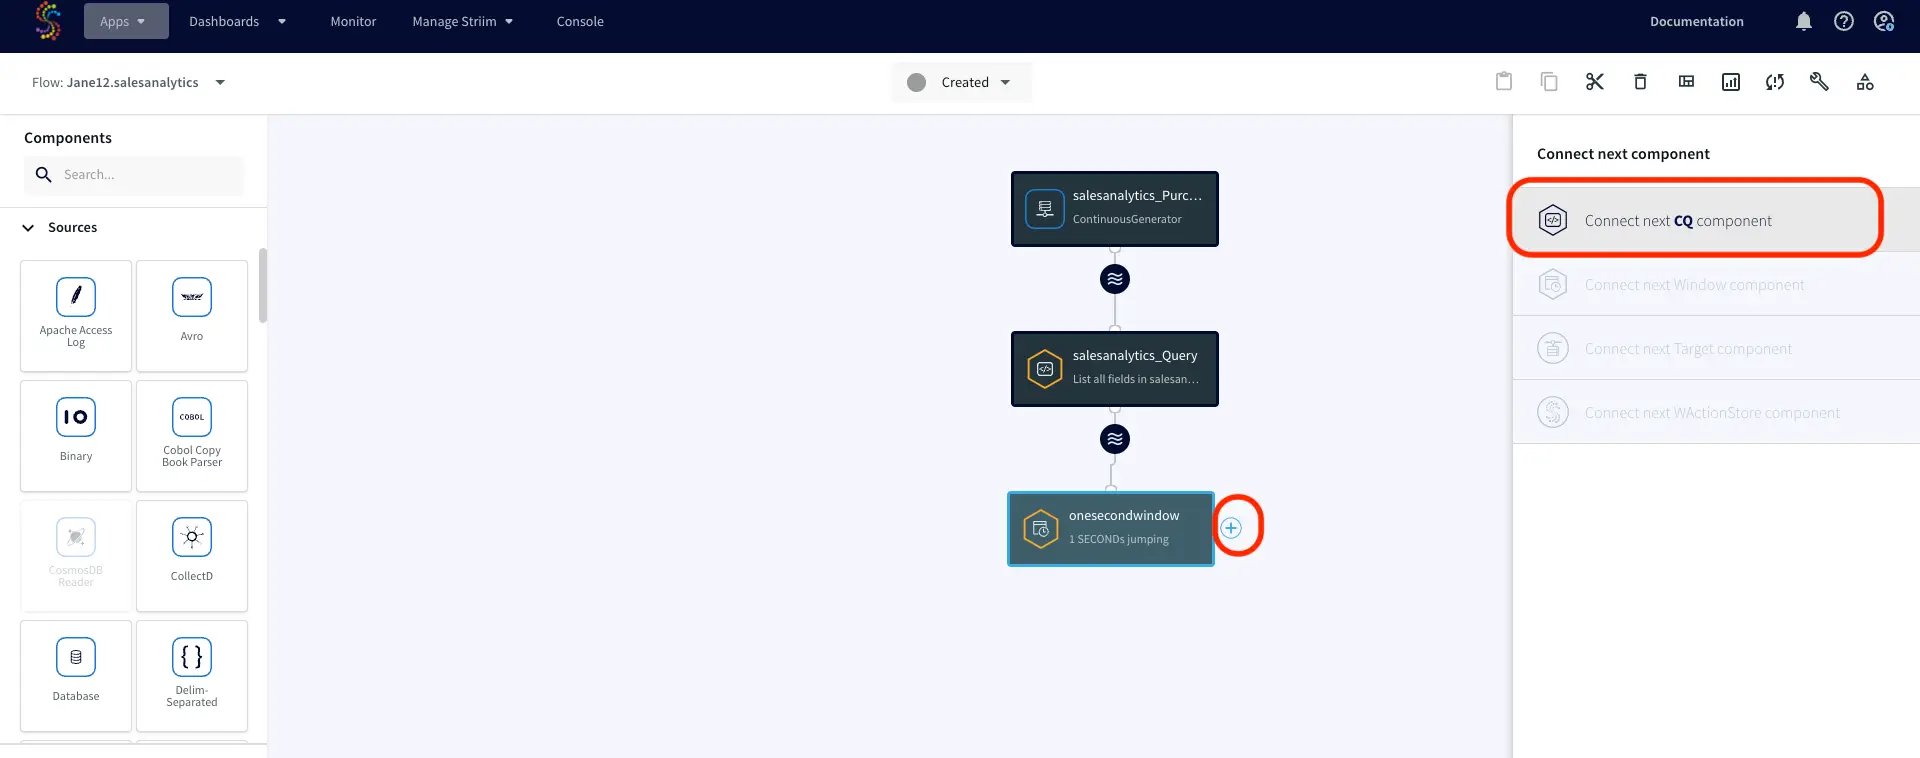1920x758 pixels.
Task: Click the components Search field
Action: [145, 175]
